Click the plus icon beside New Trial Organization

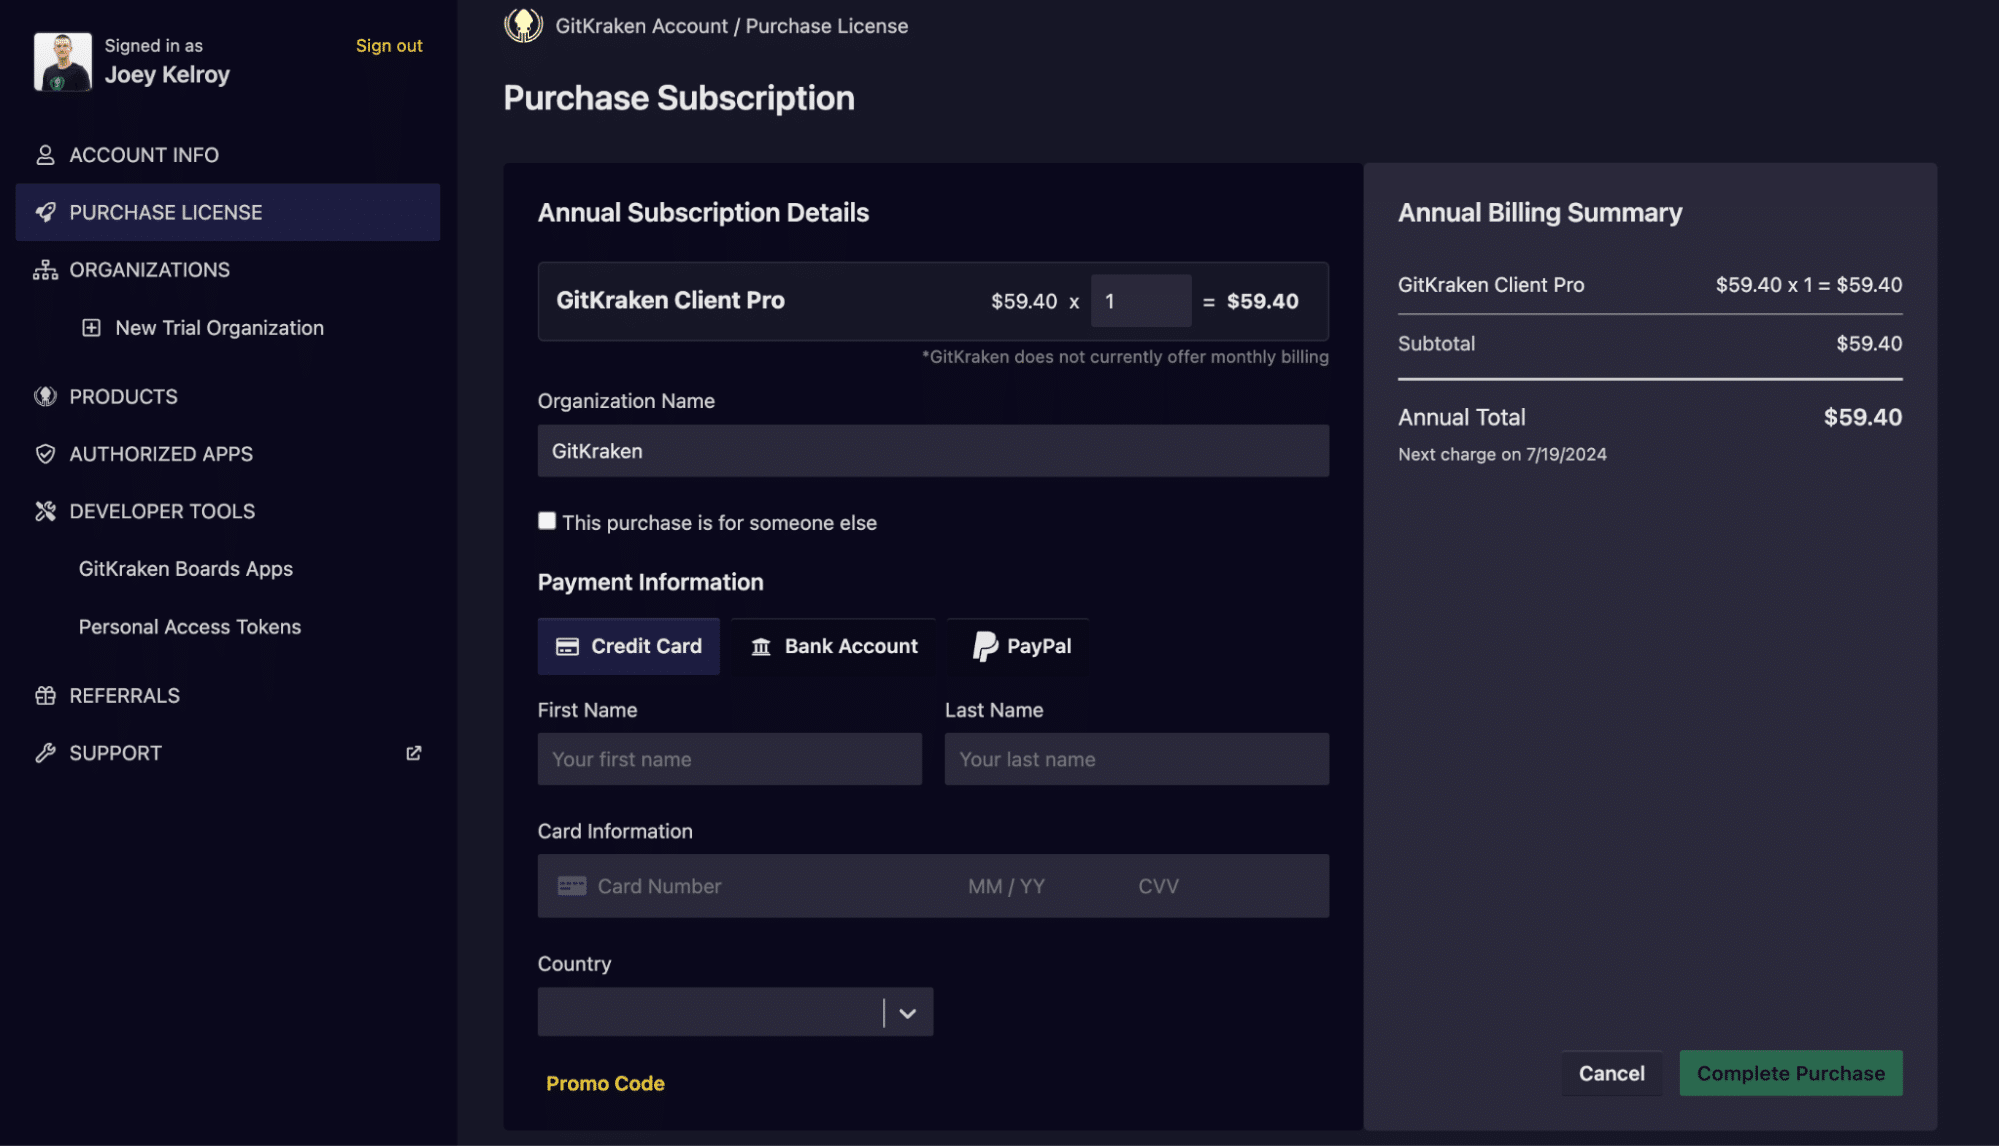tap(91, 328)
